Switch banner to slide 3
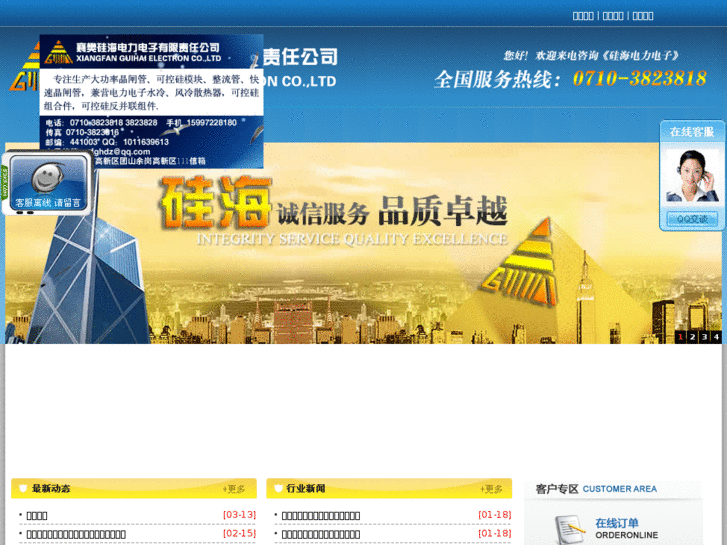The height and width of the screenshot is (545, 727). 704,337
